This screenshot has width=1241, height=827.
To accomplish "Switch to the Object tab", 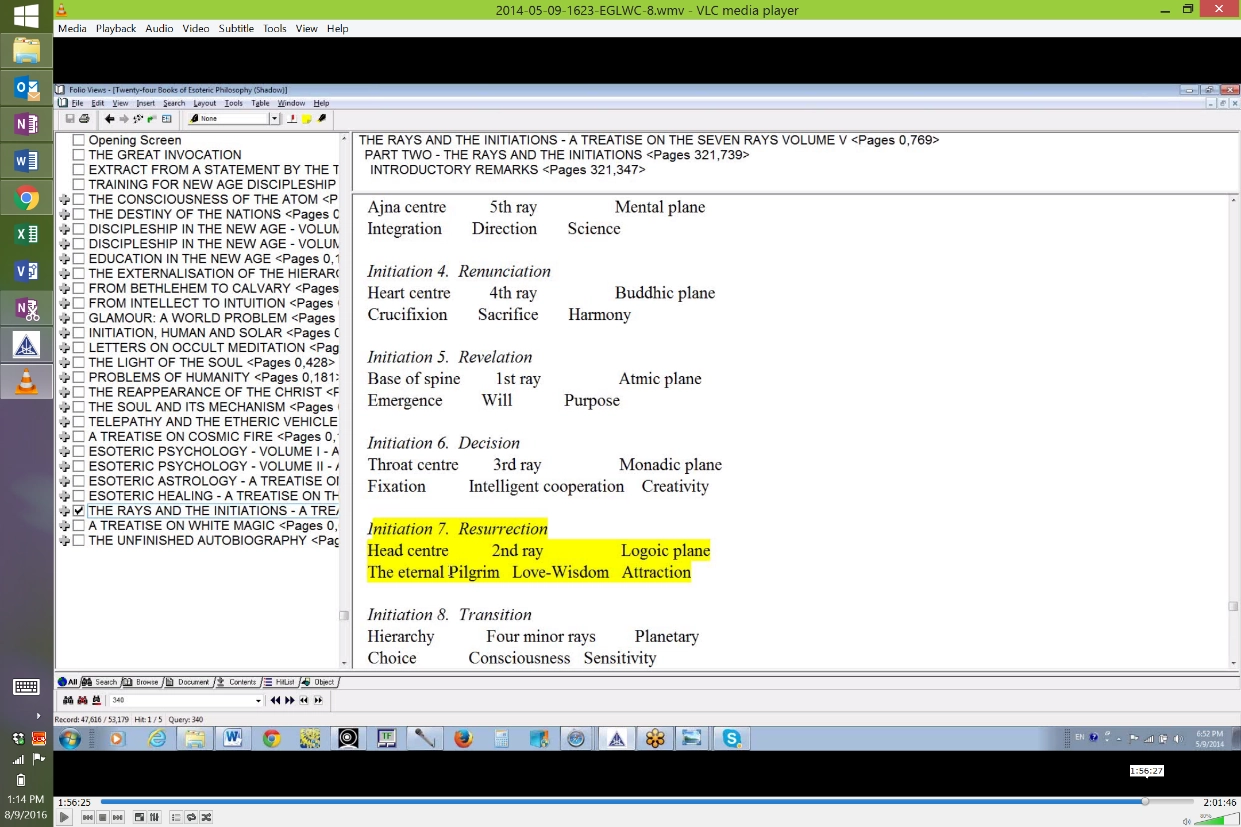I will click(318, 682).
